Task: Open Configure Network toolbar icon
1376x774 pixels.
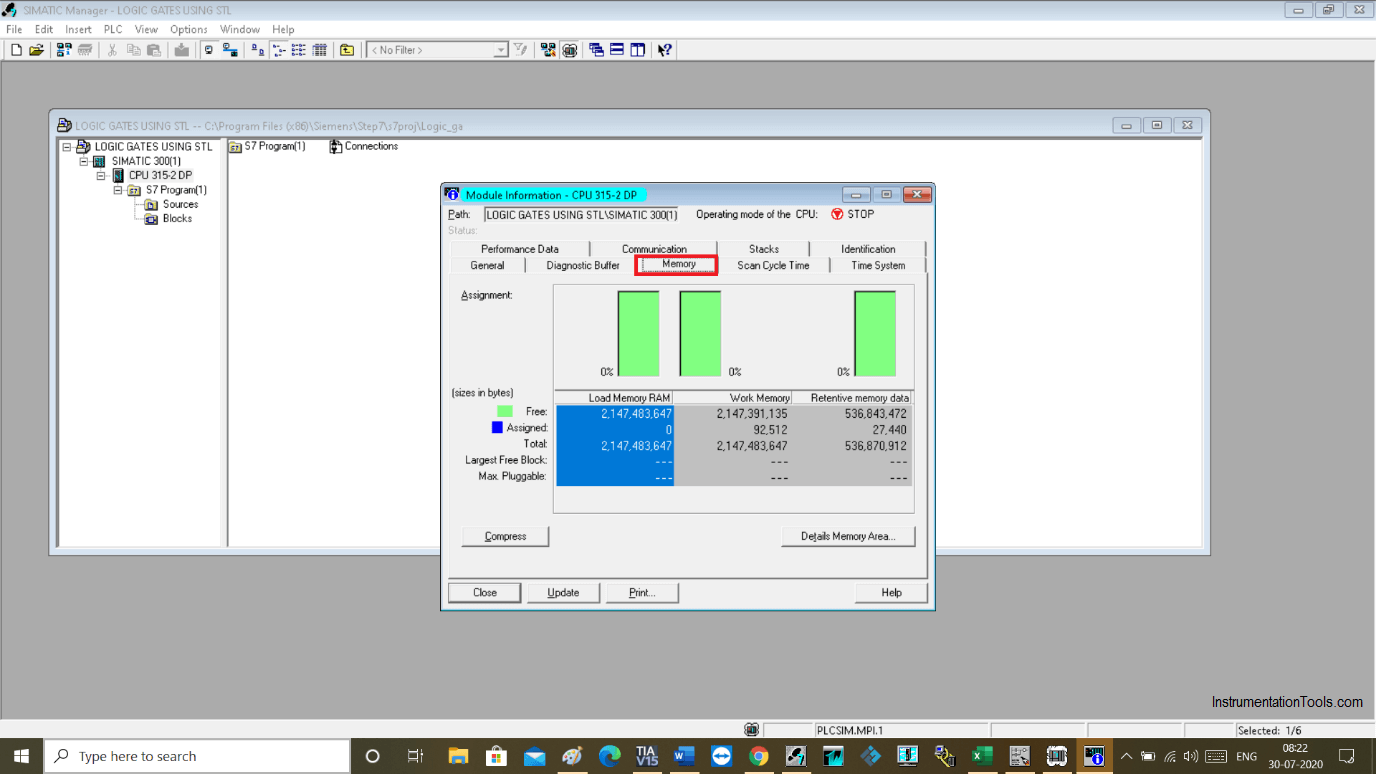Action: pos(548,50)
